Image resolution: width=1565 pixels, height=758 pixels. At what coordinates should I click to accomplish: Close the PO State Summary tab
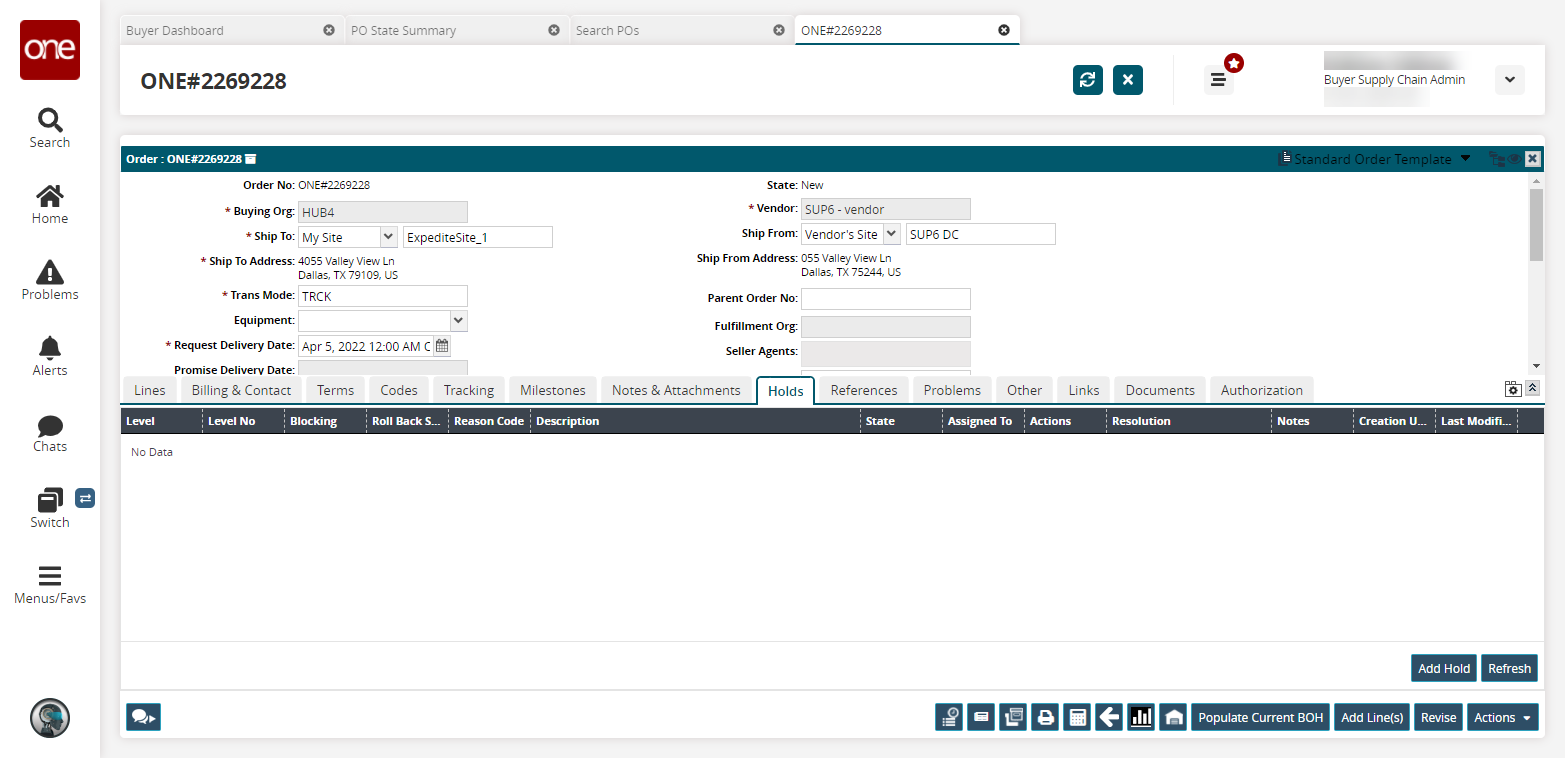pos(554,30)
